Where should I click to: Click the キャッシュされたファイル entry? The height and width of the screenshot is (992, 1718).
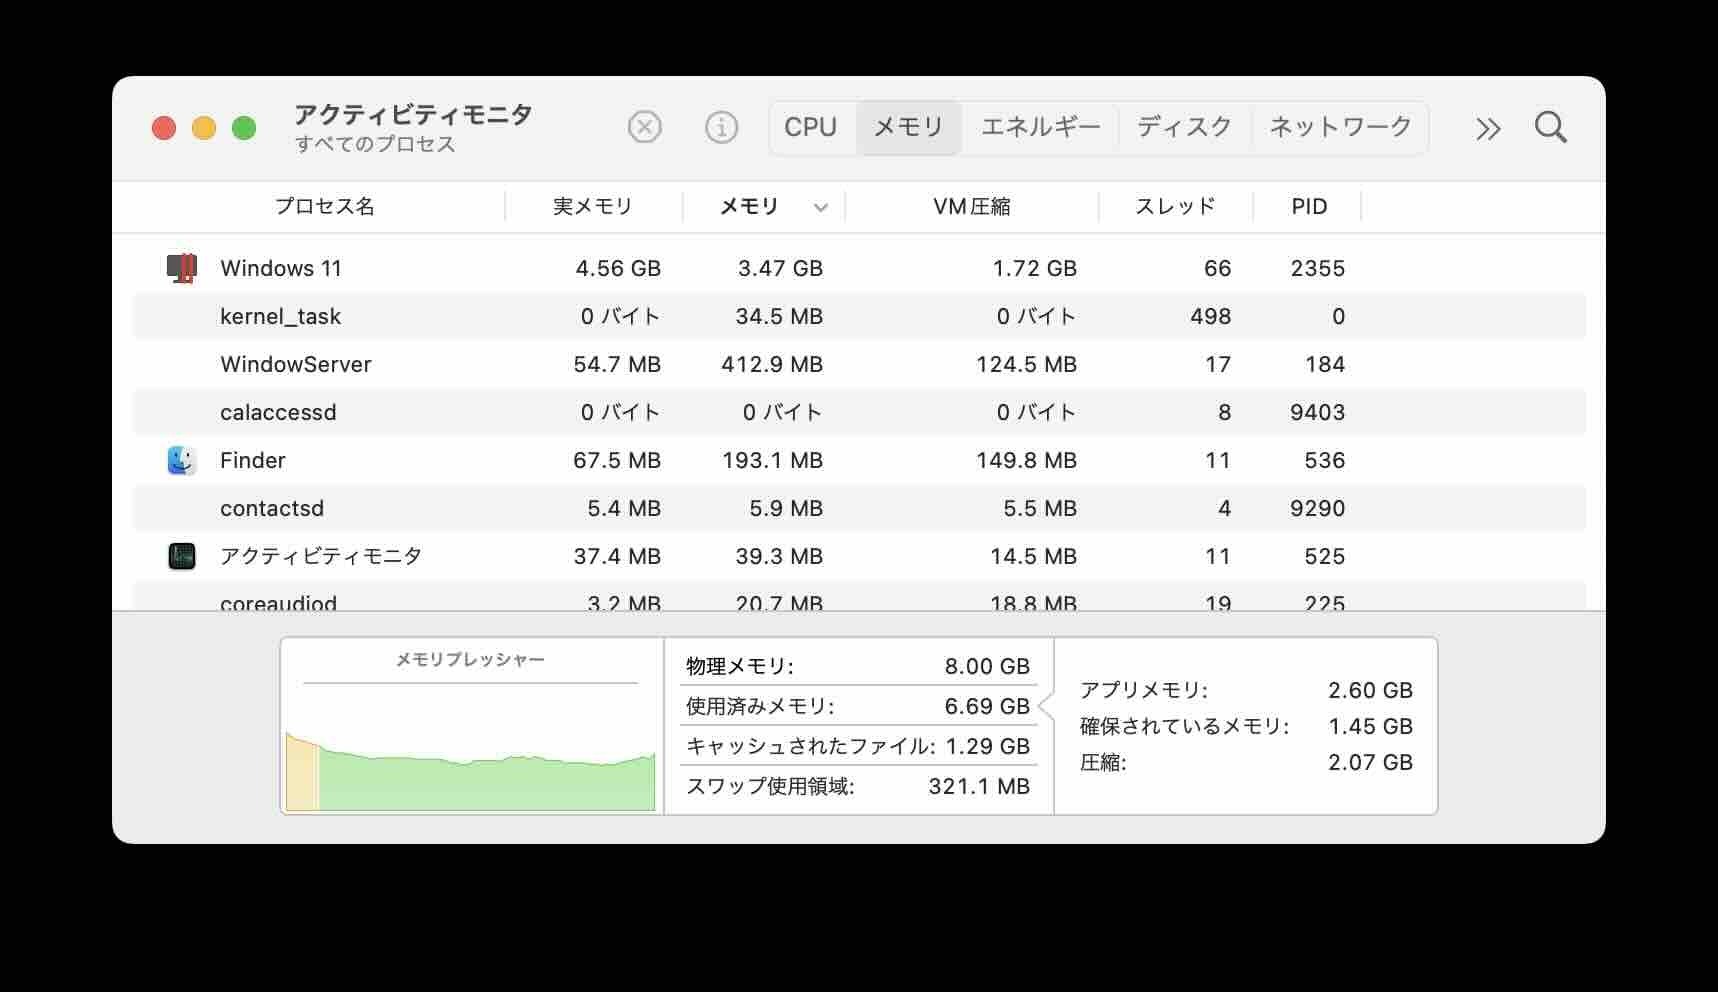click(x=858, y=746)
